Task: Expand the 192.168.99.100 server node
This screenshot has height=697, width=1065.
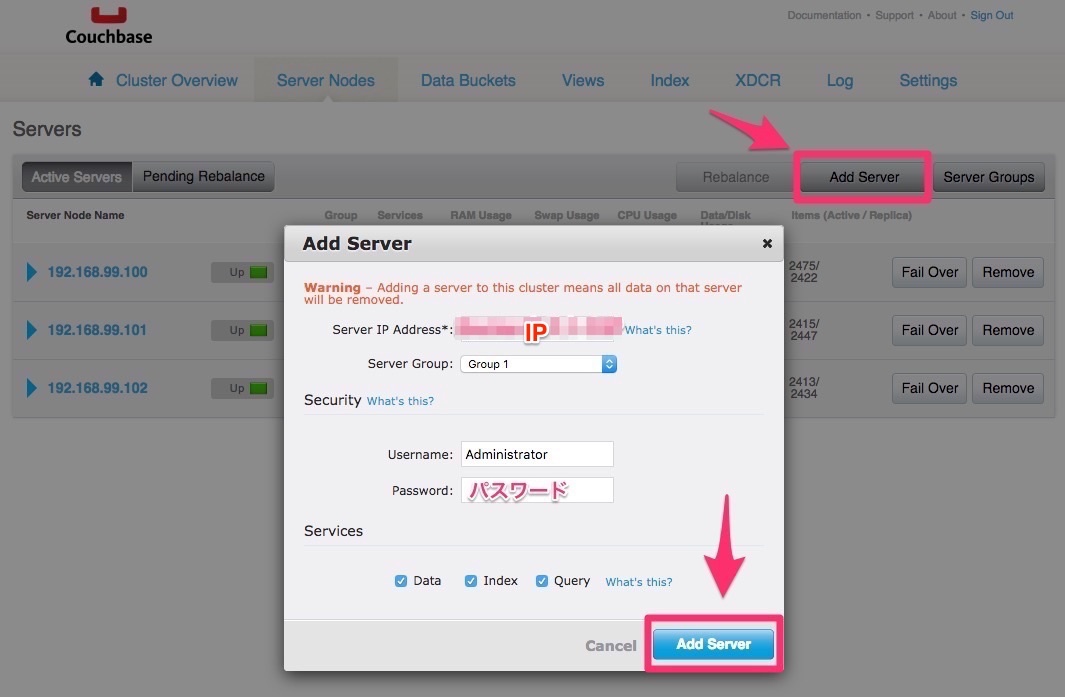Action: [x=32, y=272]
